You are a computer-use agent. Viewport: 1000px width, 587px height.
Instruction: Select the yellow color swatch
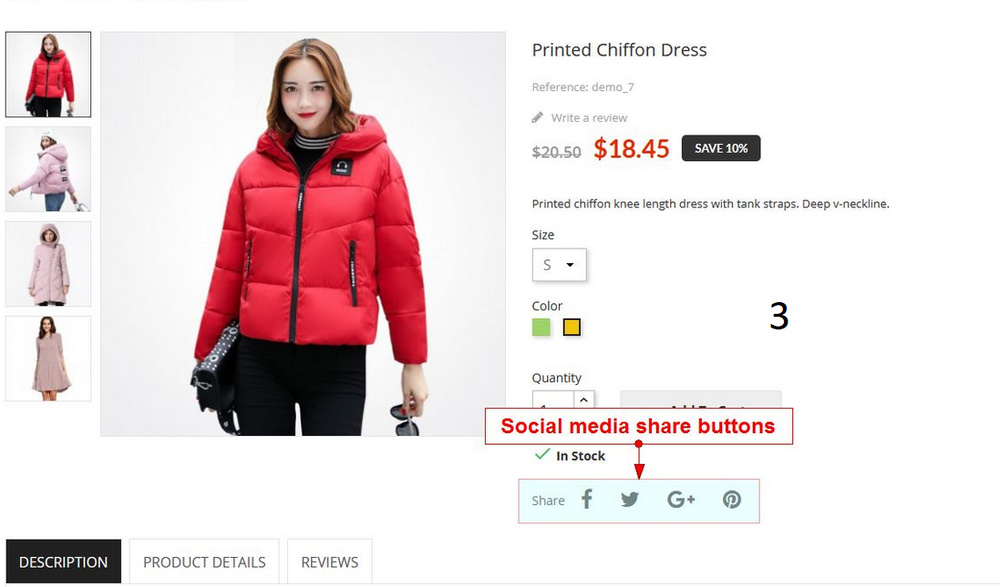(571, 327)
